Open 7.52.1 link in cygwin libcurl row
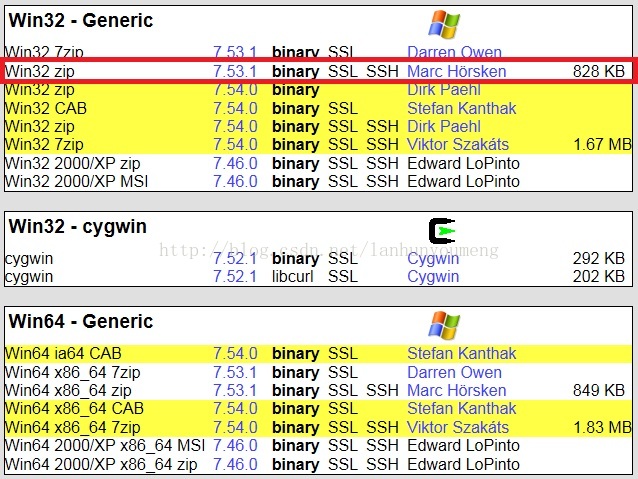 [235, 277]
